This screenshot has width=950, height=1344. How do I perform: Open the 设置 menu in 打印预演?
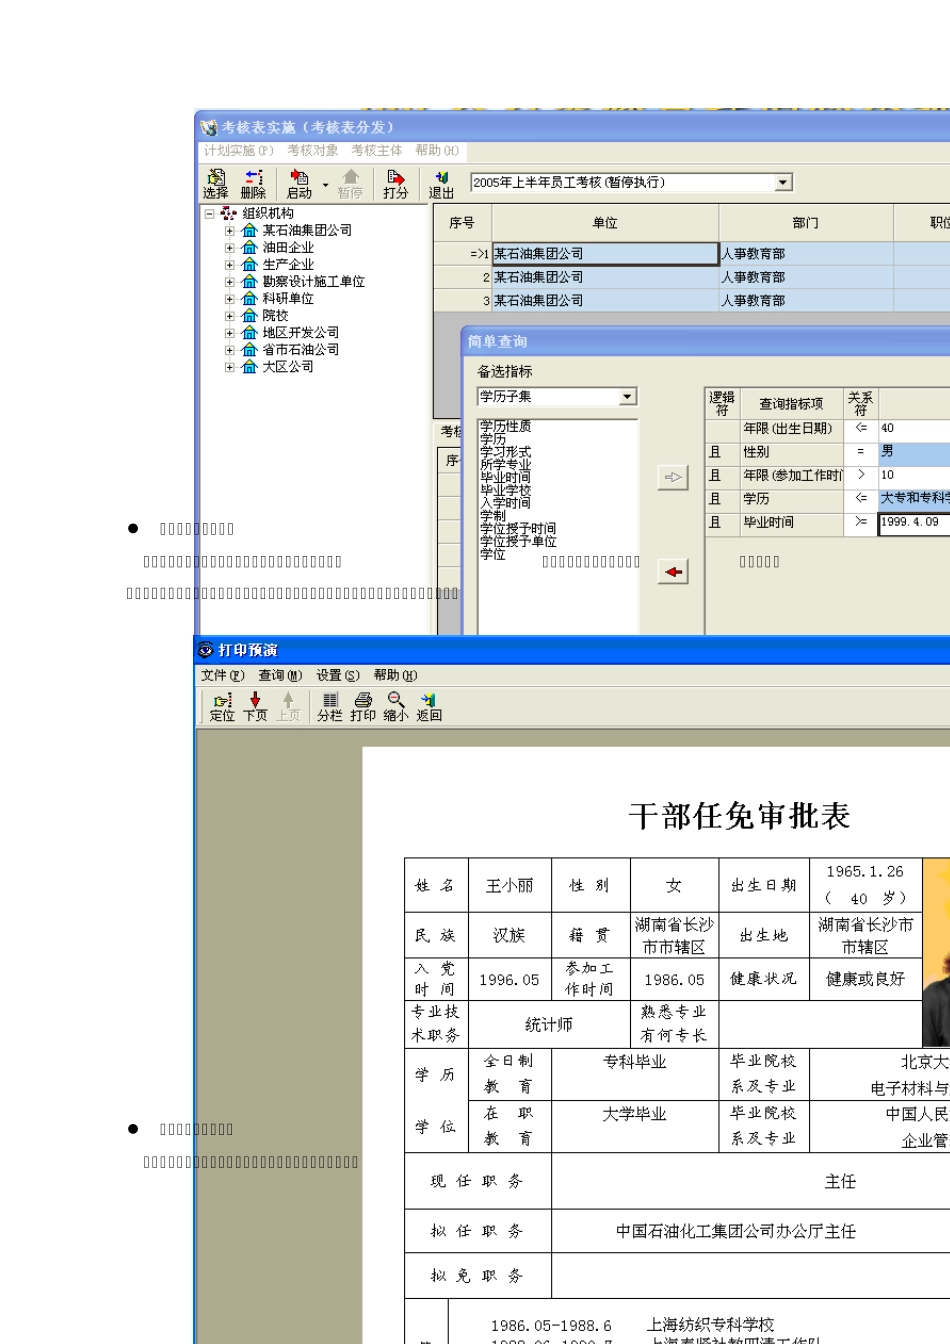(x=338, y=675)
